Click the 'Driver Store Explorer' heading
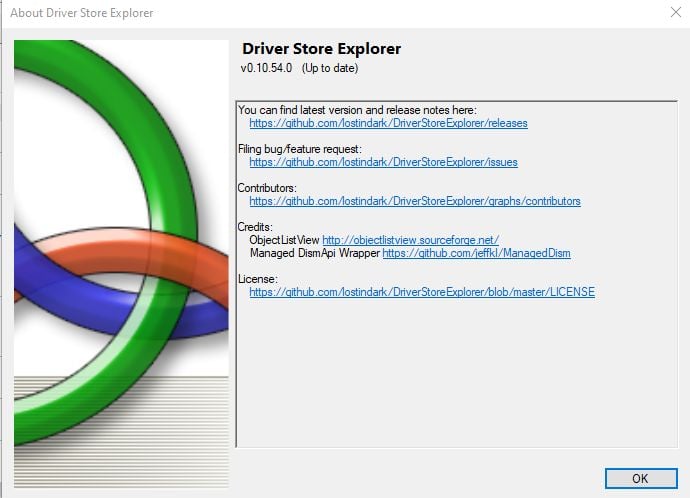This screenshot has height=498, width=690. tap(321, 48)
